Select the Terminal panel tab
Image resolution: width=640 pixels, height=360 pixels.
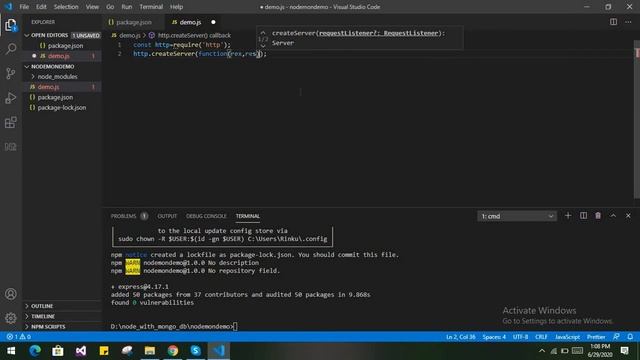point(247,216)
